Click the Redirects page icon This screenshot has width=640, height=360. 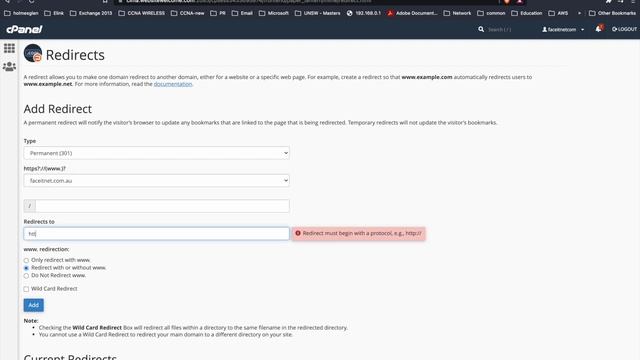pos(33,53)
